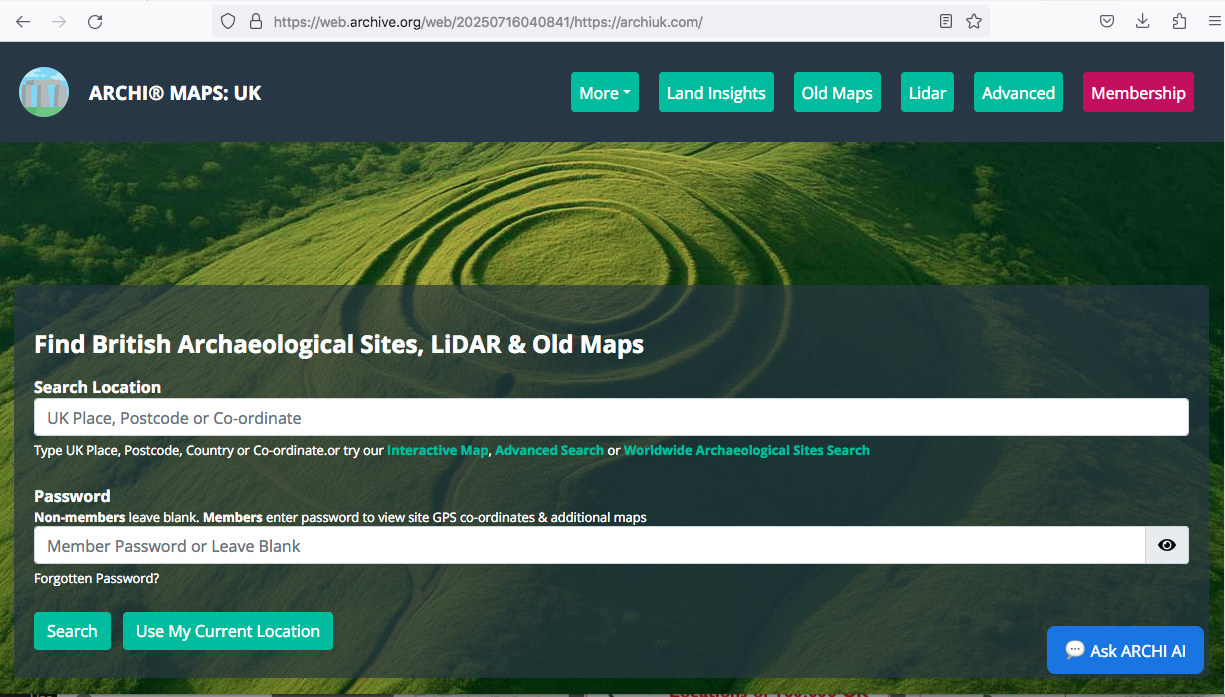
Task: Toggle reader view icon in address bar
Action: click(x=946, y=21)
